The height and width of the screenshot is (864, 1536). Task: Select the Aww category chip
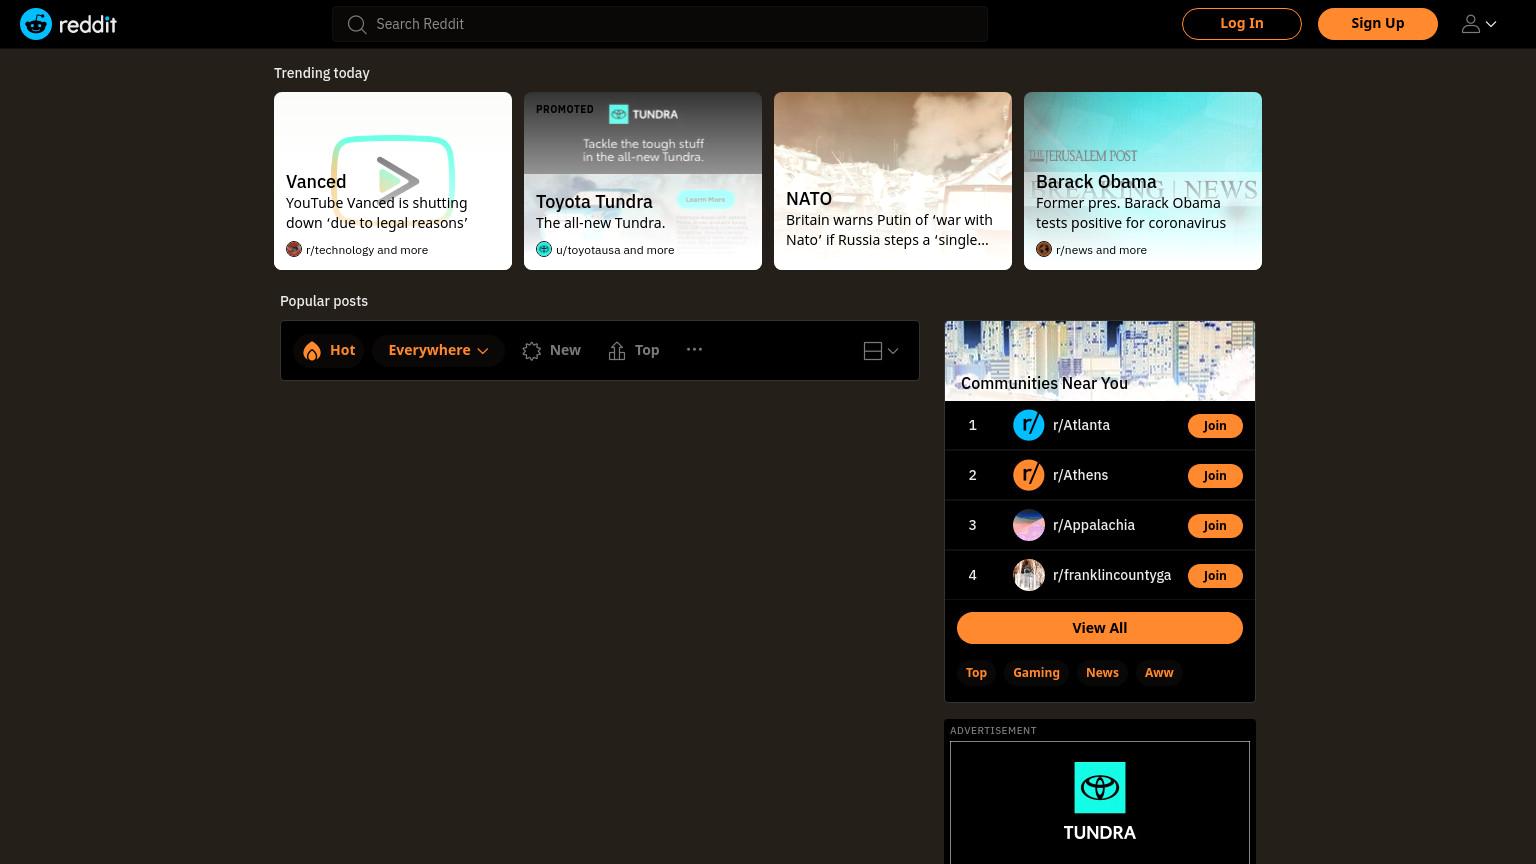[1159, 673]
